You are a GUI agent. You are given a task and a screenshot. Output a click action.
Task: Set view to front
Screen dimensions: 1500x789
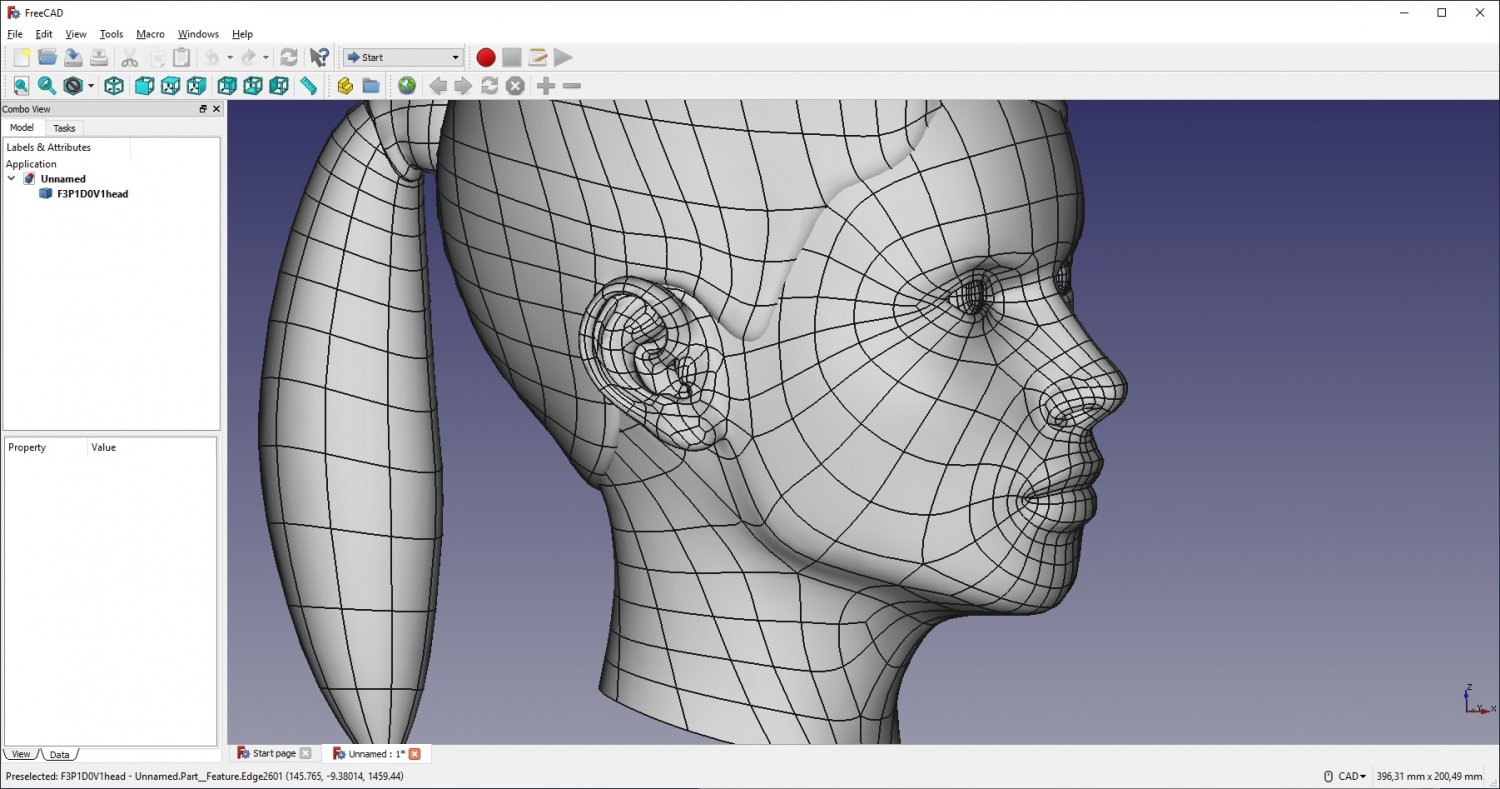[x=144, y=86]
